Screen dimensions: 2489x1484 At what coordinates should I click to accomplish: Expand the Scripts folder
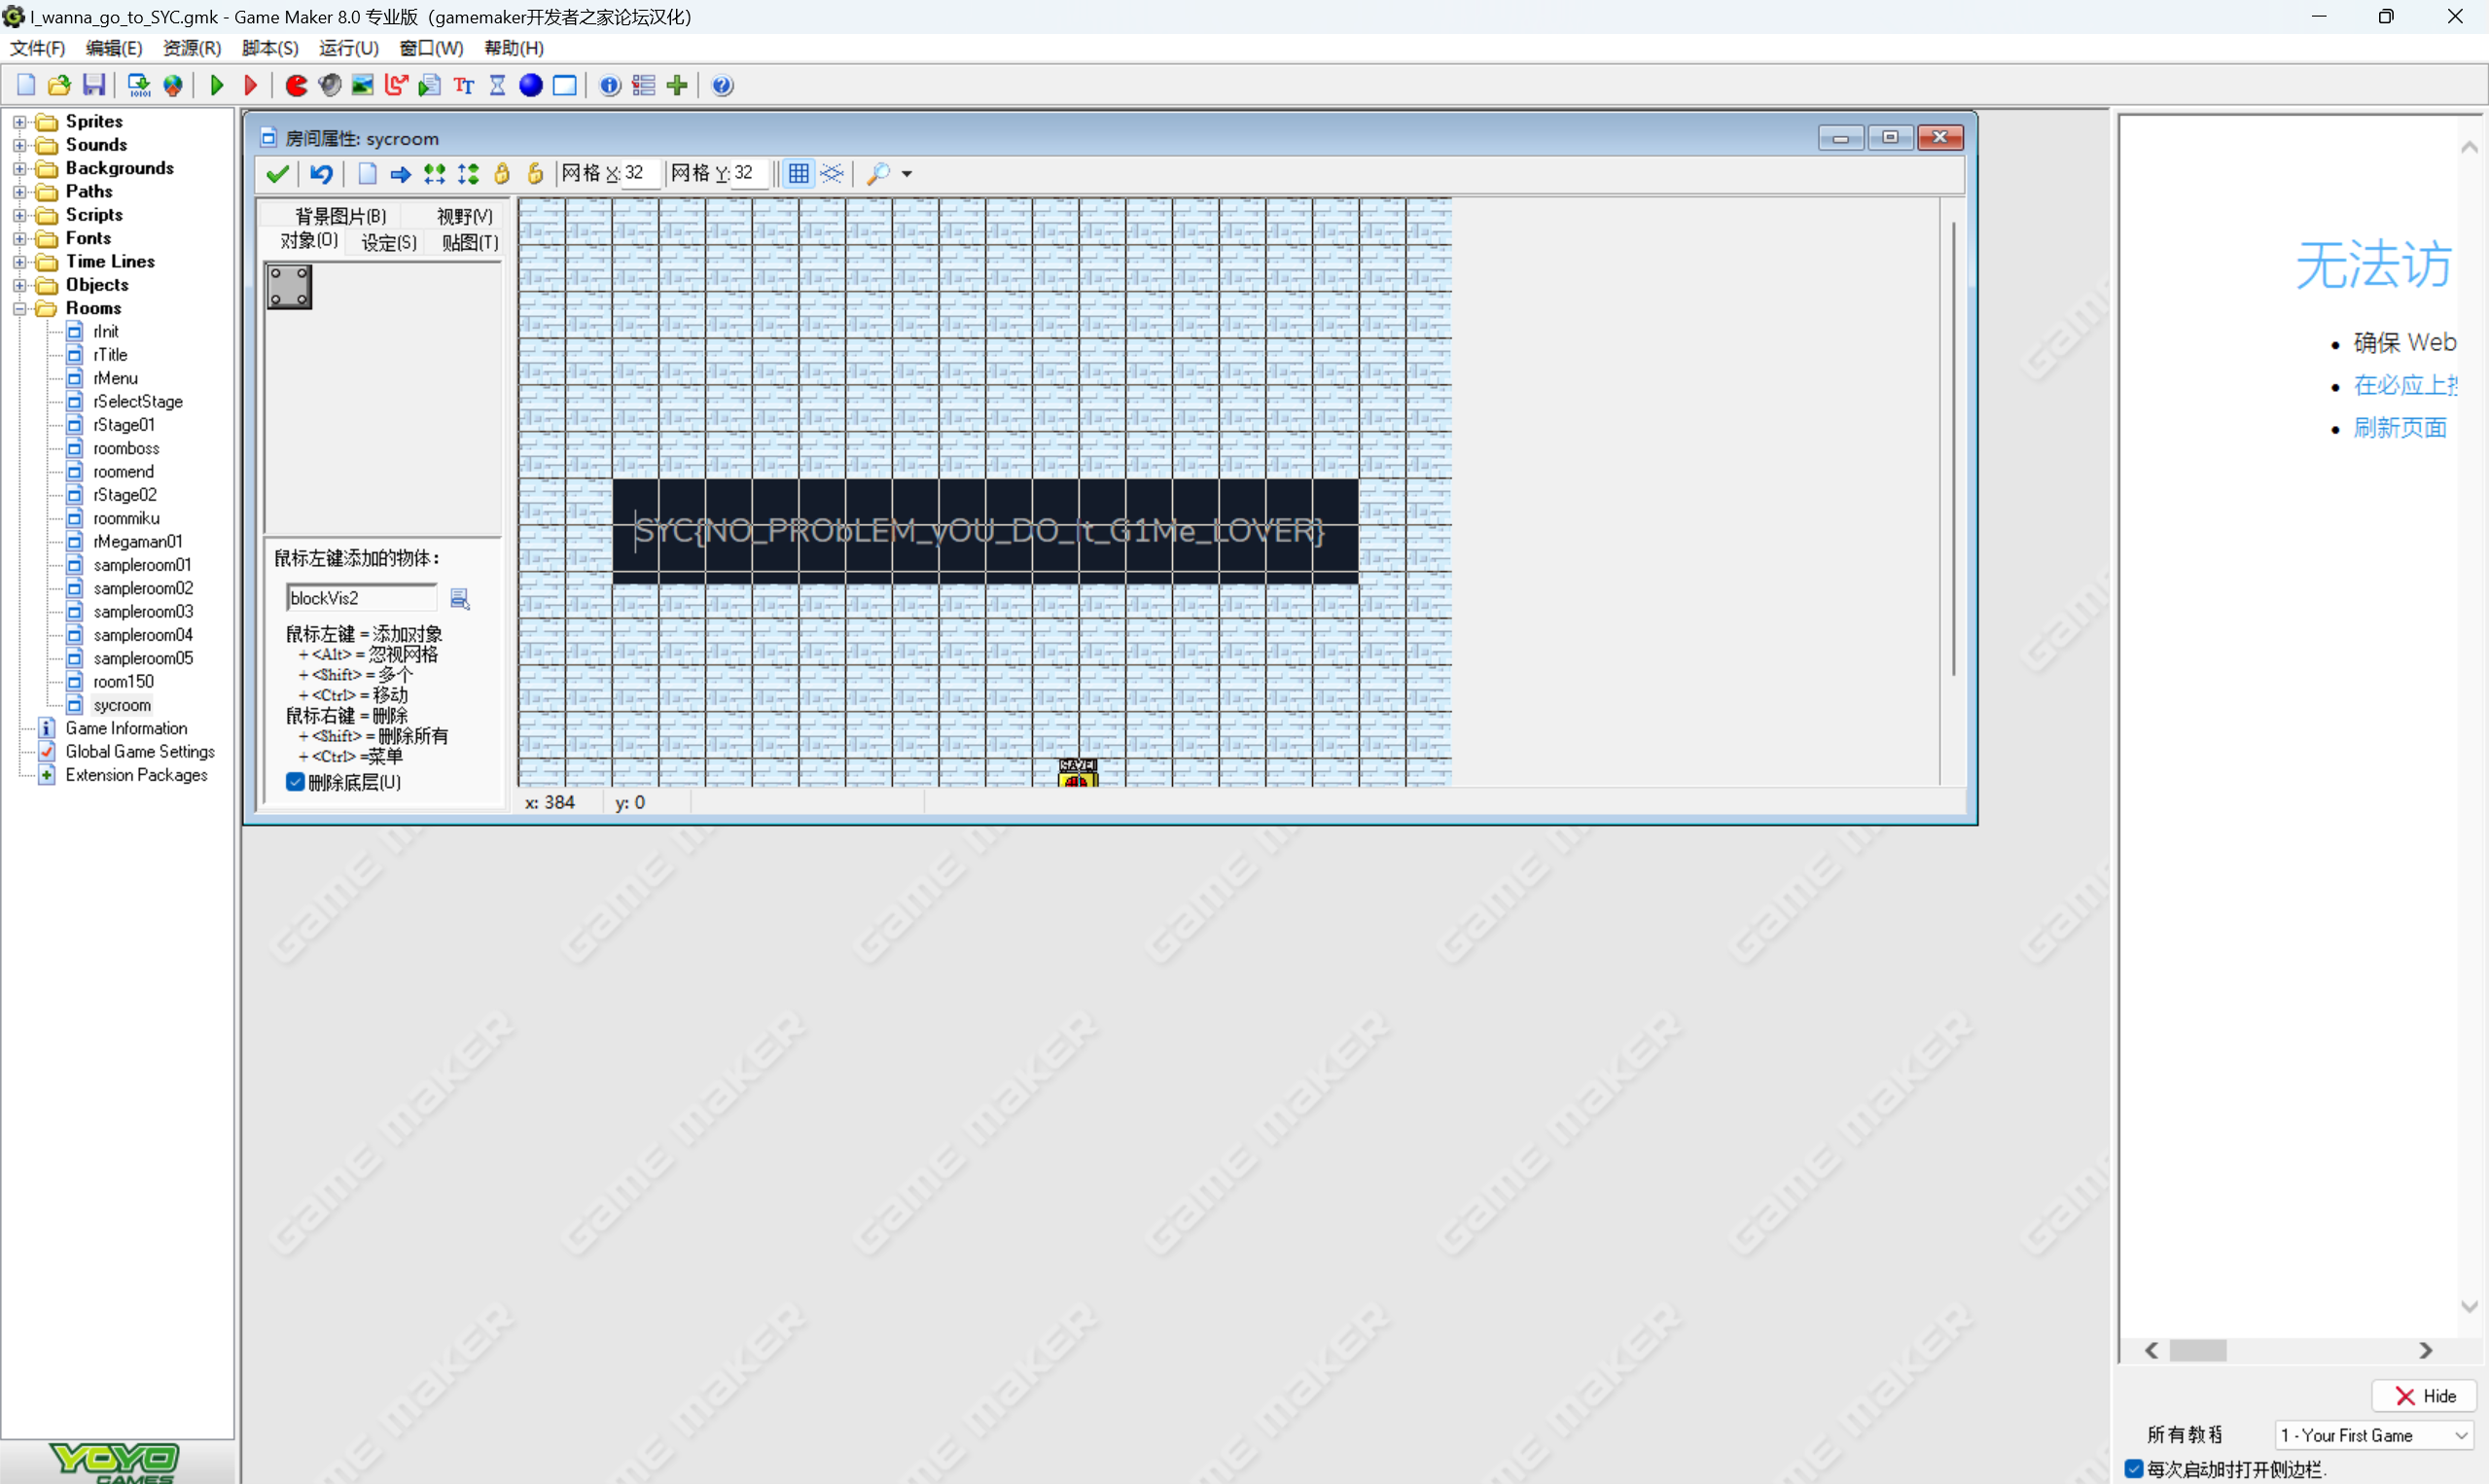(x=19, y=215)
